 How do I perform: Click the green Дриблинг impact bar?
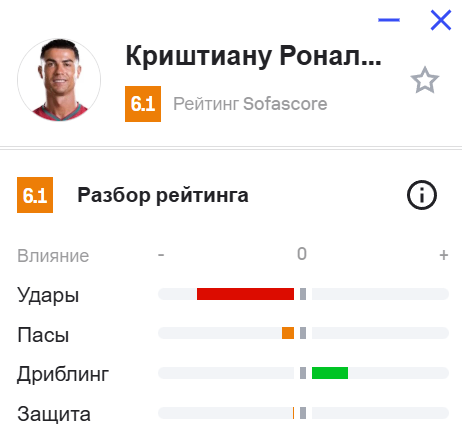point(330,373)
